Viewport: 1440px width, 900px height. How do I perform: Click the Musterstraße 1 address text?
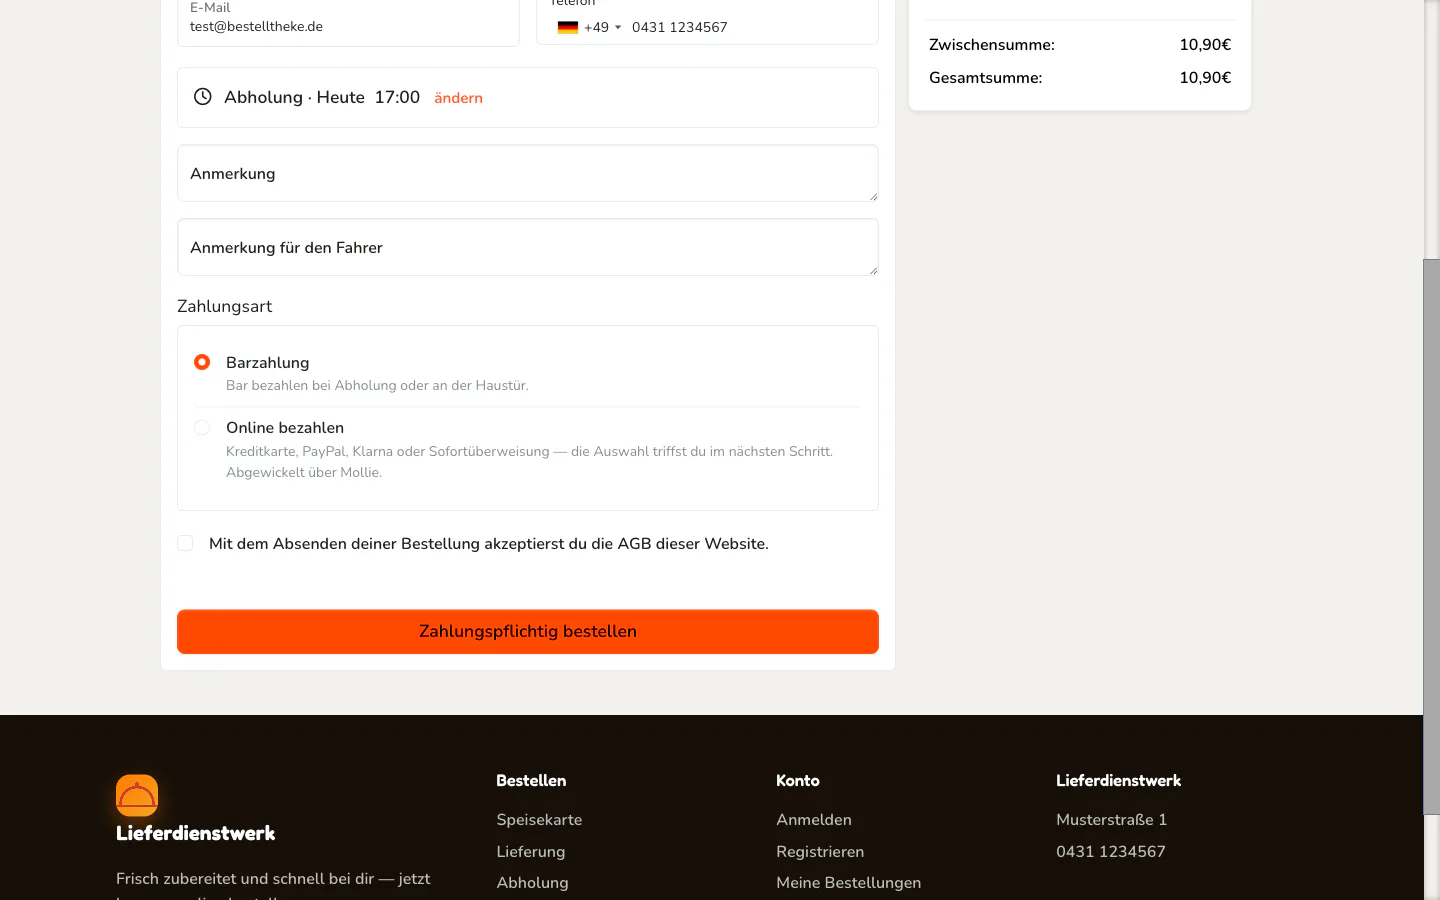point(1112,820)
